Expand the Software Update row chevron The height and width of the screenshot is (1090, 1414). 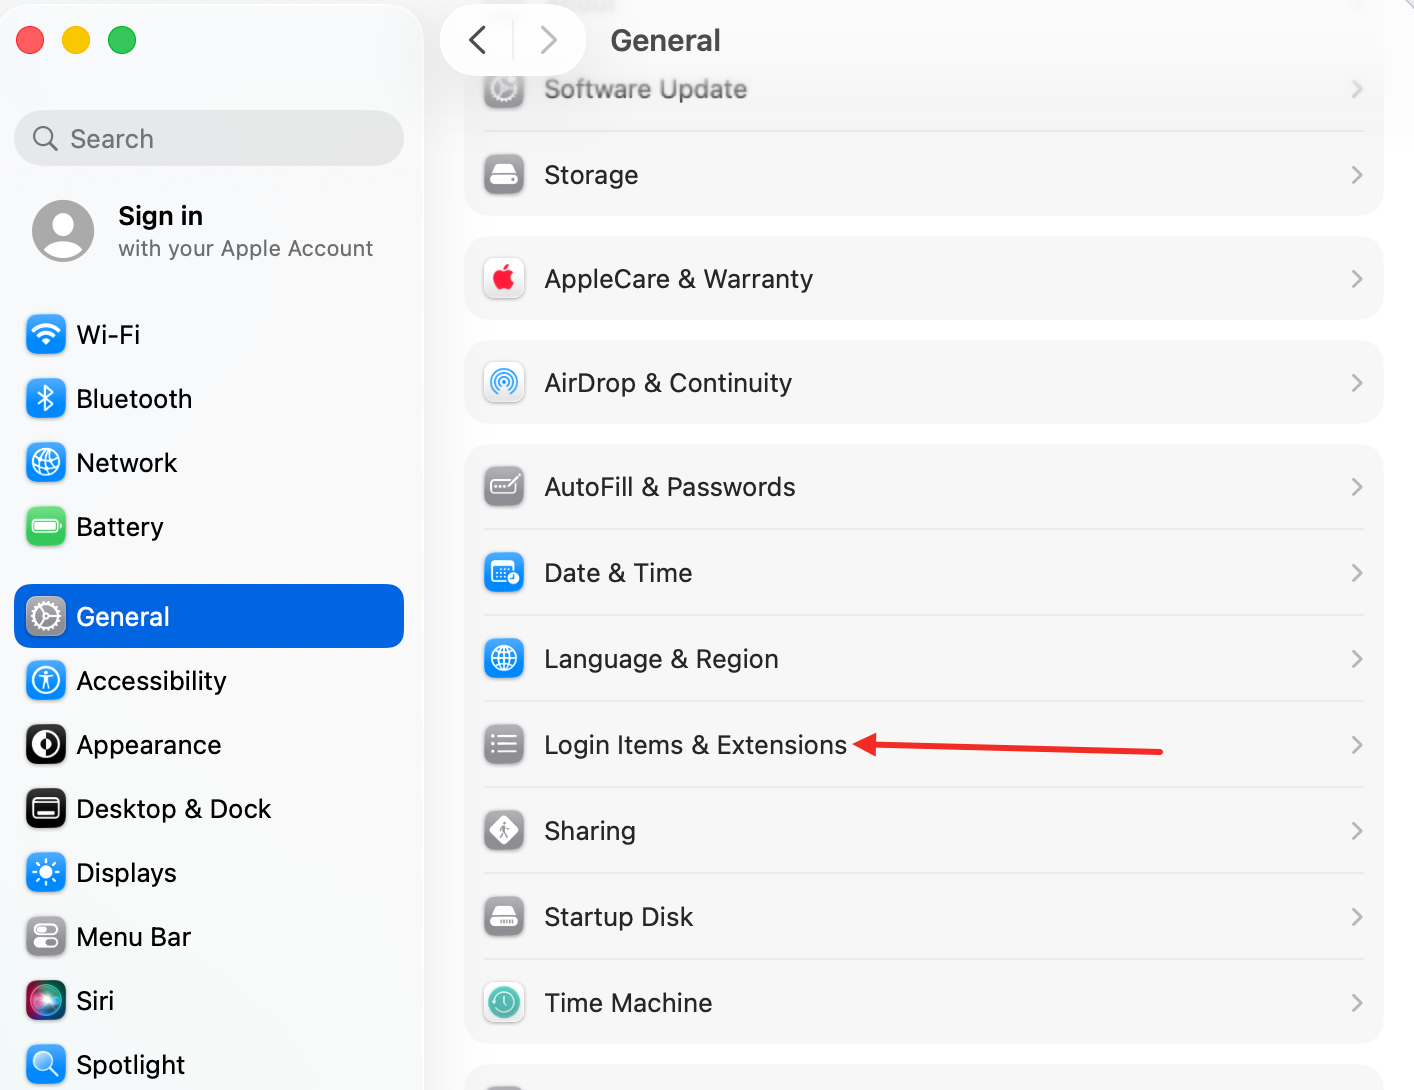click(1357, 89)
